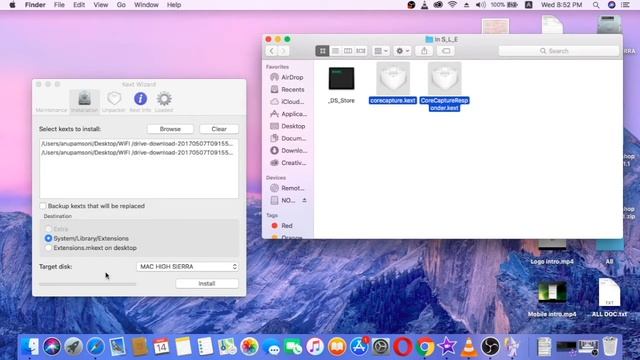The width and height of the screenshot is (640, 360).
Task: Open Notification Center icon
Action: coord(625,5)
